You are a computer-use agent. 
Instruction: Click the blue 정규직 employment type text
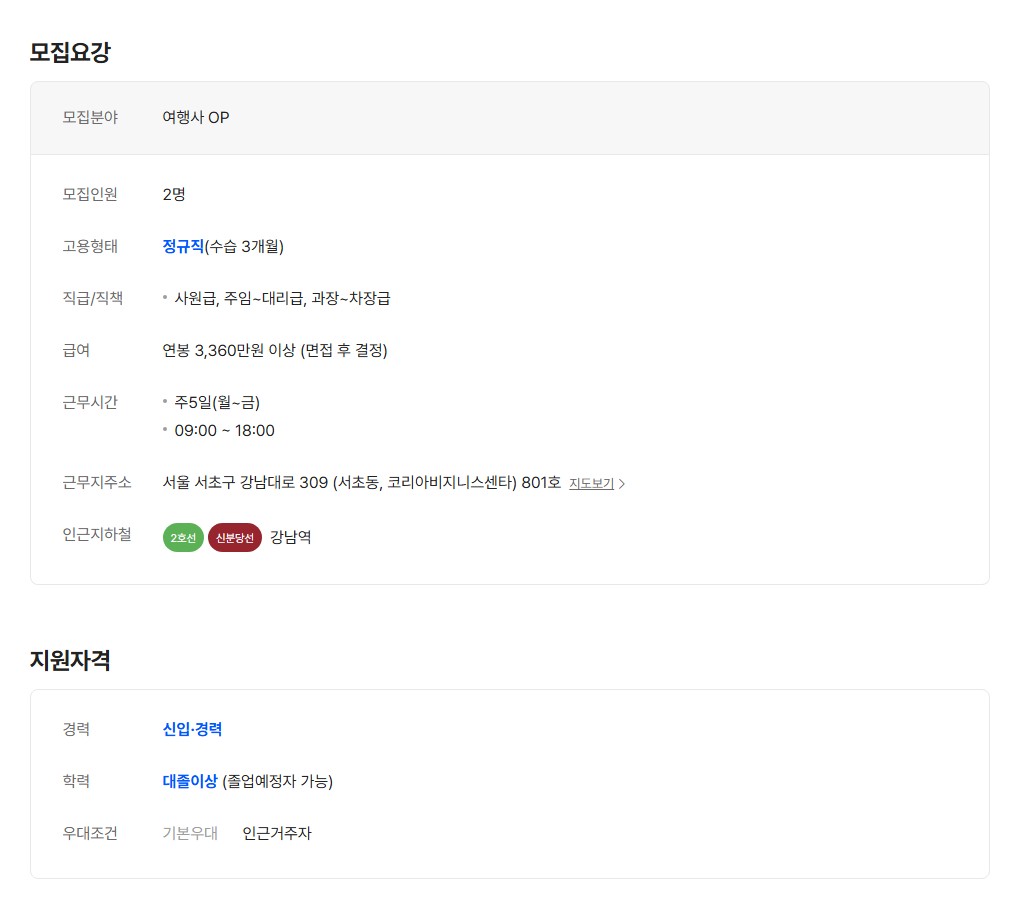click(x=183, y=246)
